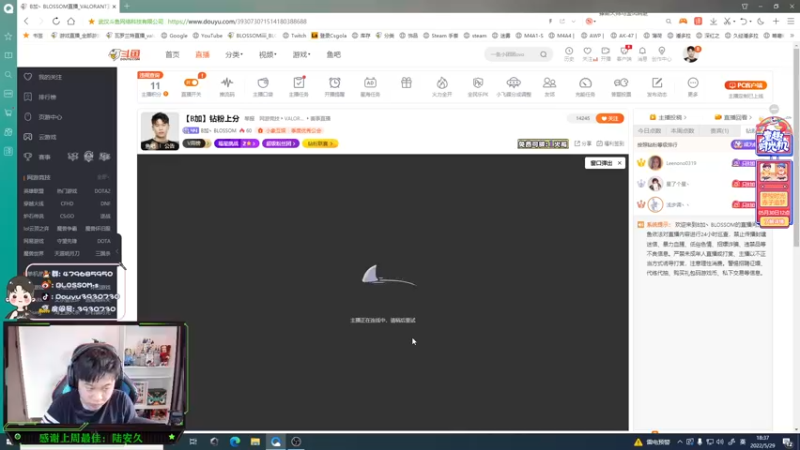Open the 直播回看 replay link
Screen dimensions: 800x450
(x=734, y=117)
